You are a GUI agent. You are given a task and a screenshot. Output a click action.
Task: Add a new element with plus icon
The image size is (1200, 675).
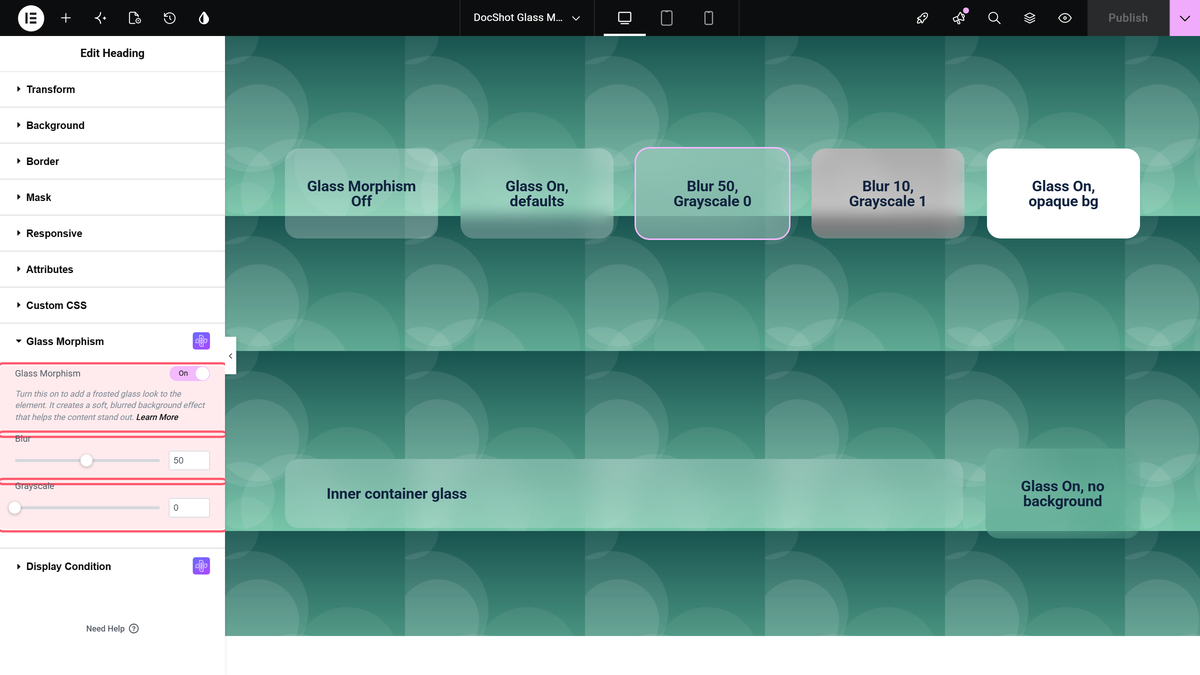[66, 18]
